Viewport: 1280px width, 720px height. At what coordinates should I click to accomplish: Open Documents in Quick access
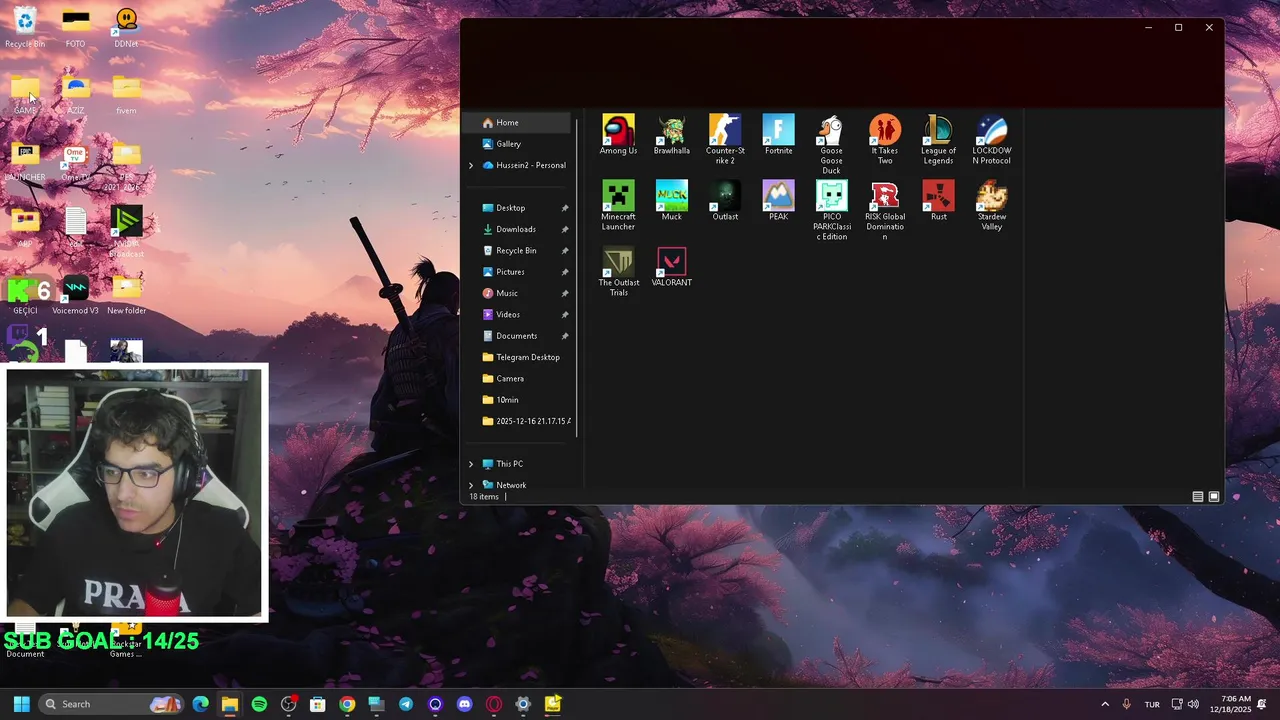(x=518, y=336)
